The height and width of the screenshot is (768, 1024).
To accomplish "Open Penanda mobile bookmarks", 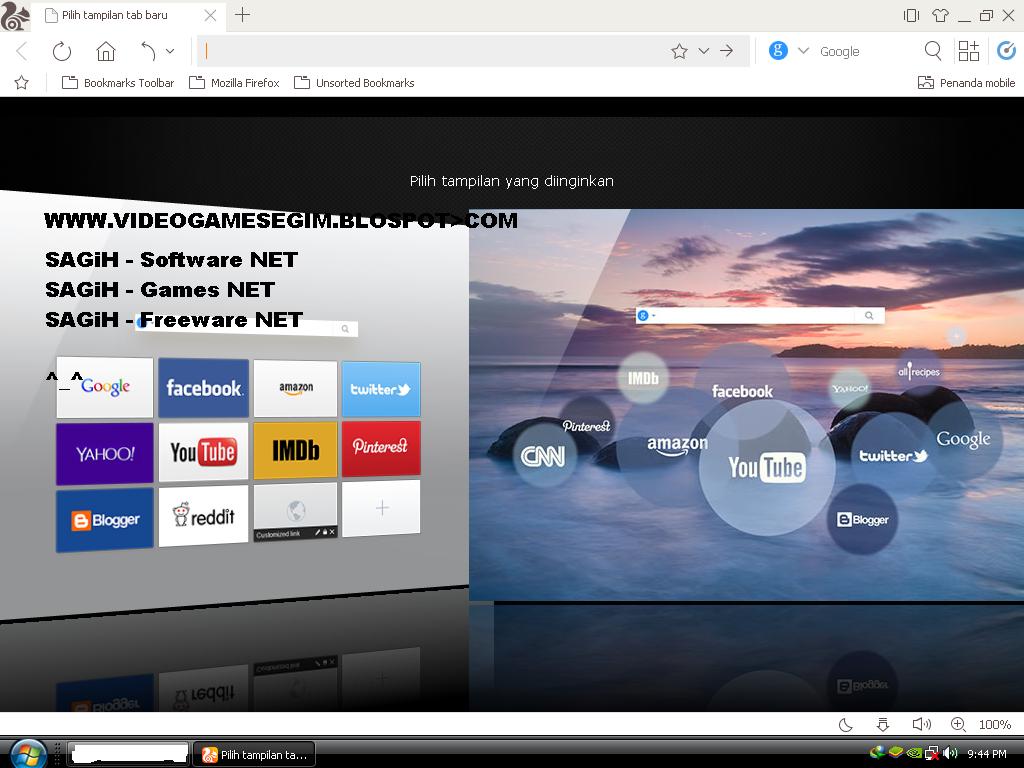I will 967,83.
